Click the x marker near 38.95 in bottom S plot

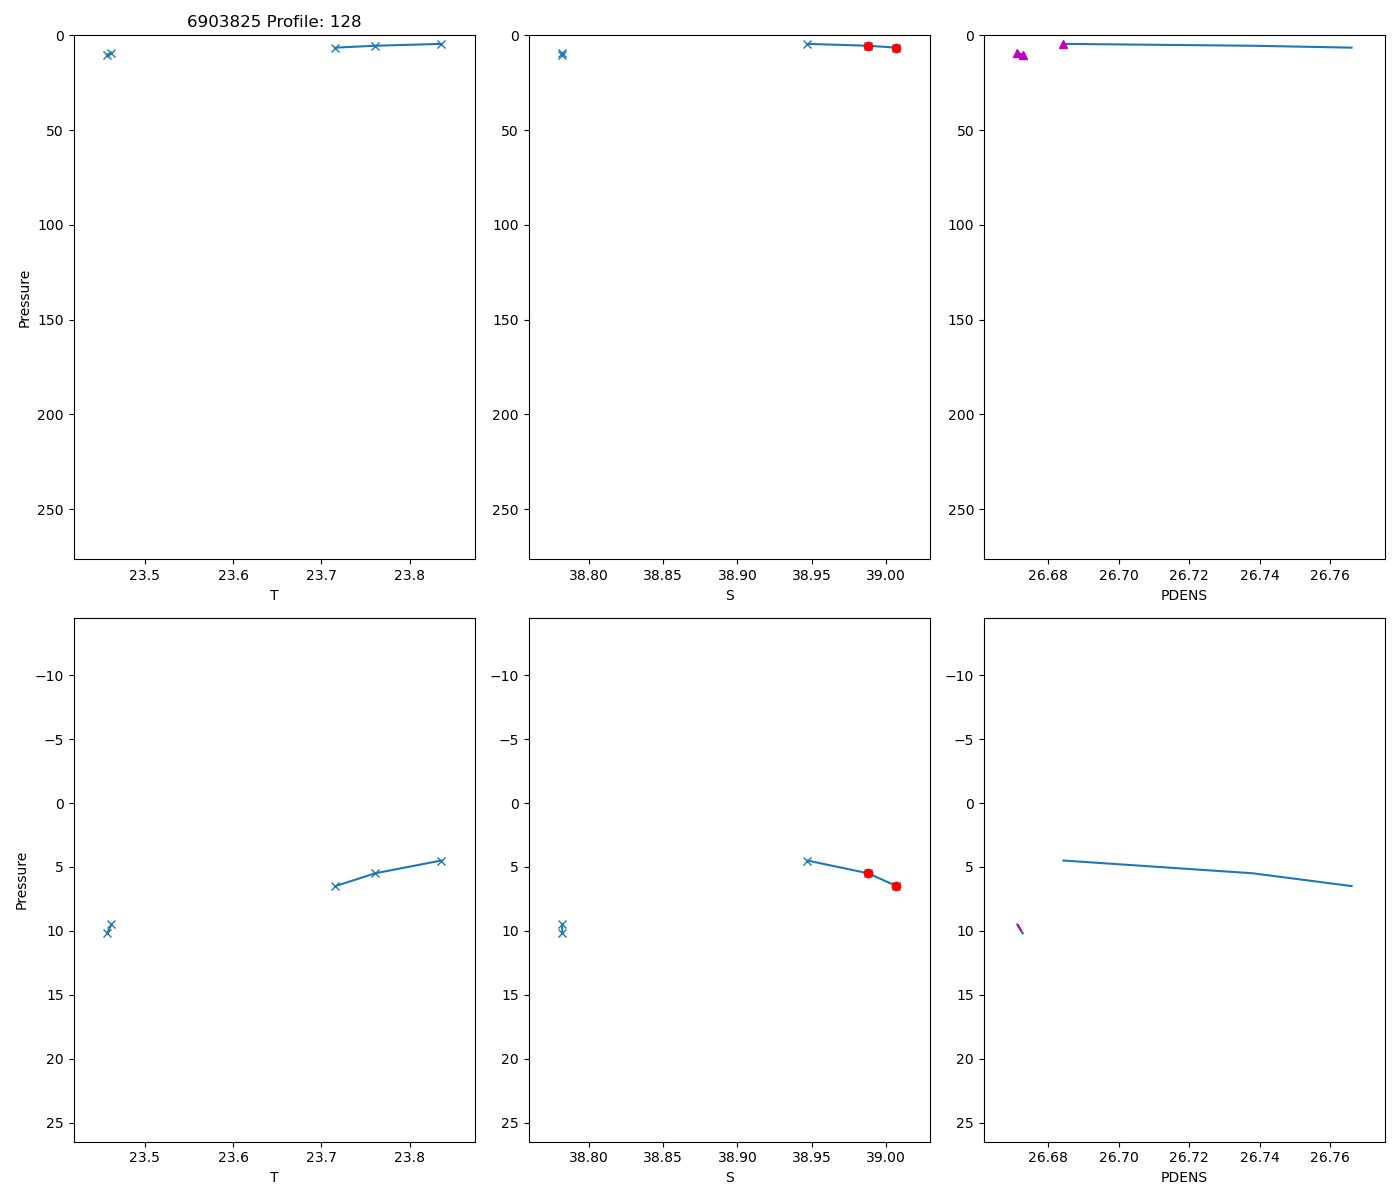point(807,861)
